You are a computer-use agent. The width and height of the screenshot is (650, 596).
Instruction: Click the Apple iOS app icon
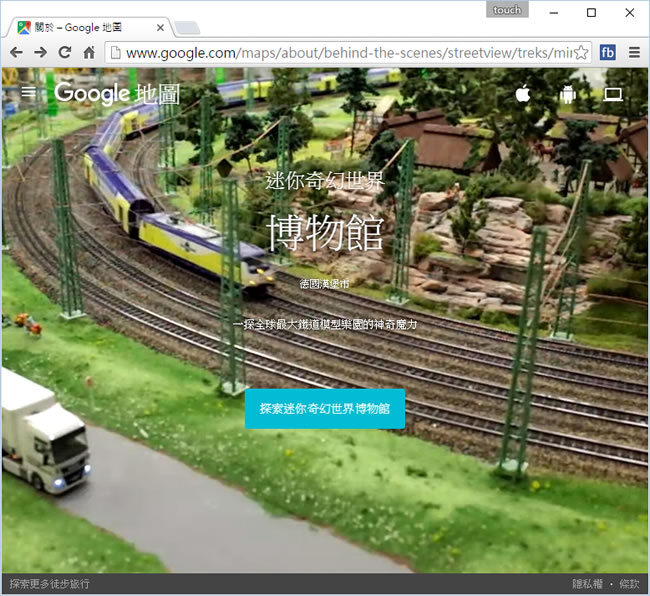click(523, 94)
